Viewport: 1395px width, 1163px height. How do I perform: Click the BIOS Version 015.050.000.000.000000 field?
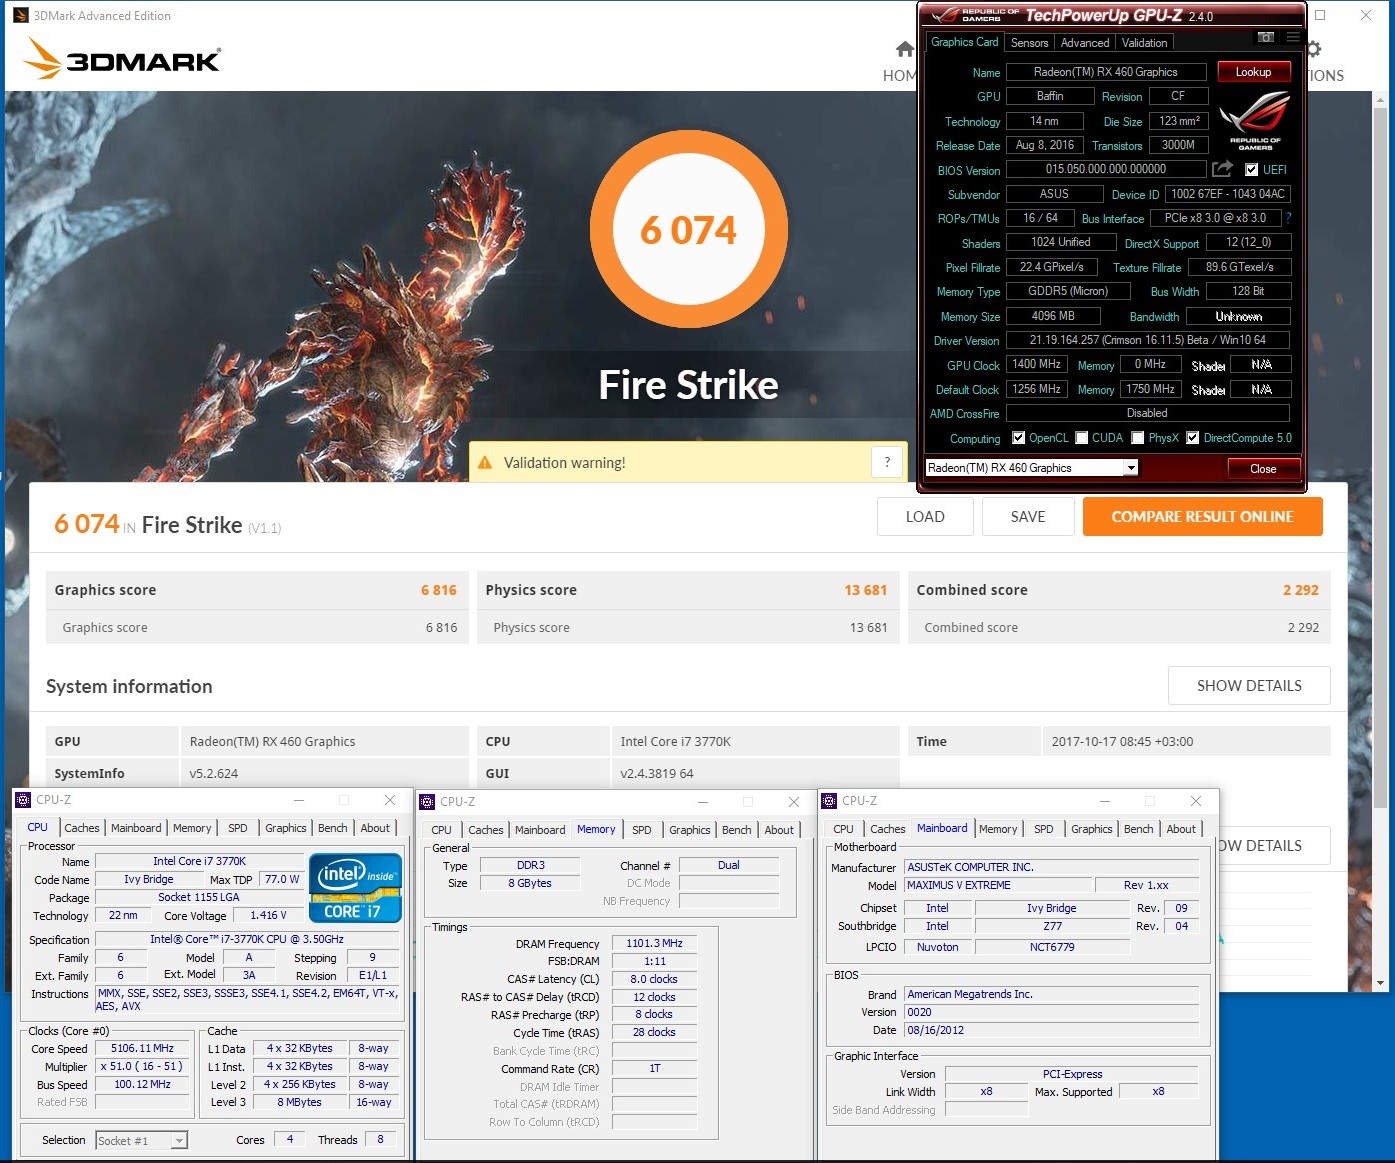(1106, 169)
